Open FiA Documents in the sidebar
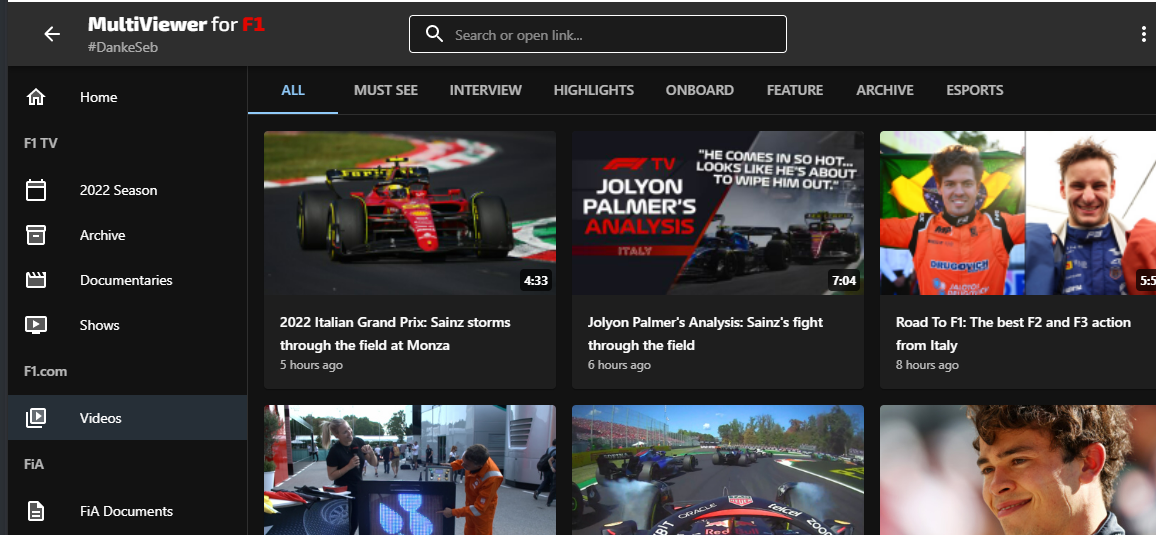The height and width of the screenshot is (535, 1156). tap(128, 511)
